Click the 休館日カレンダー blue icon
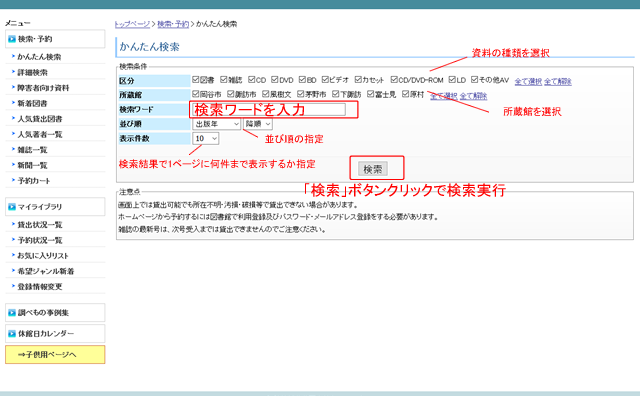Viewport: 640px width, 396px height. pyautogui.click(x=12, y=334)
